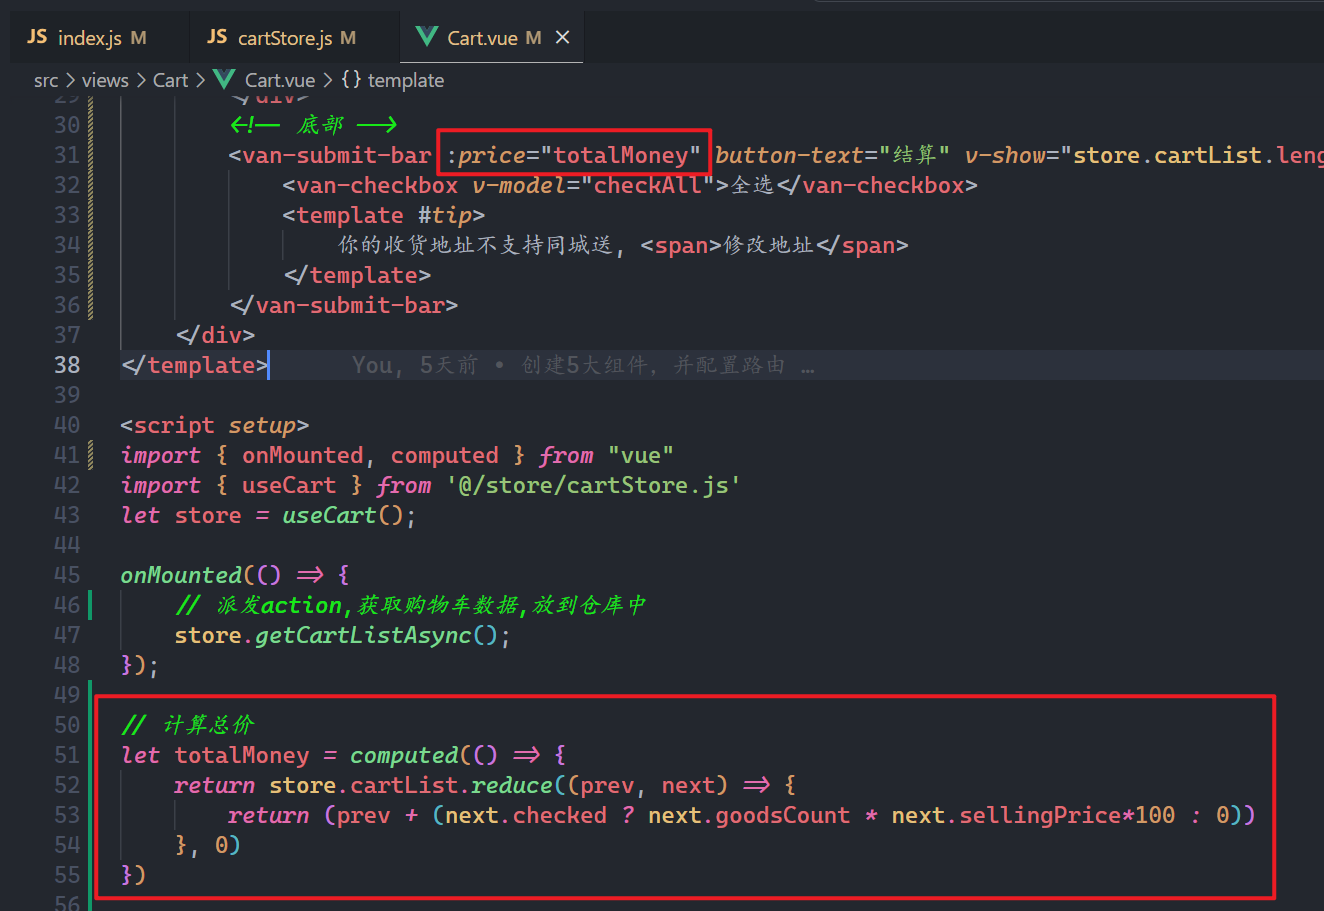
Task: Click the closing 'div' tag on line 37
Action: (222, 335)
